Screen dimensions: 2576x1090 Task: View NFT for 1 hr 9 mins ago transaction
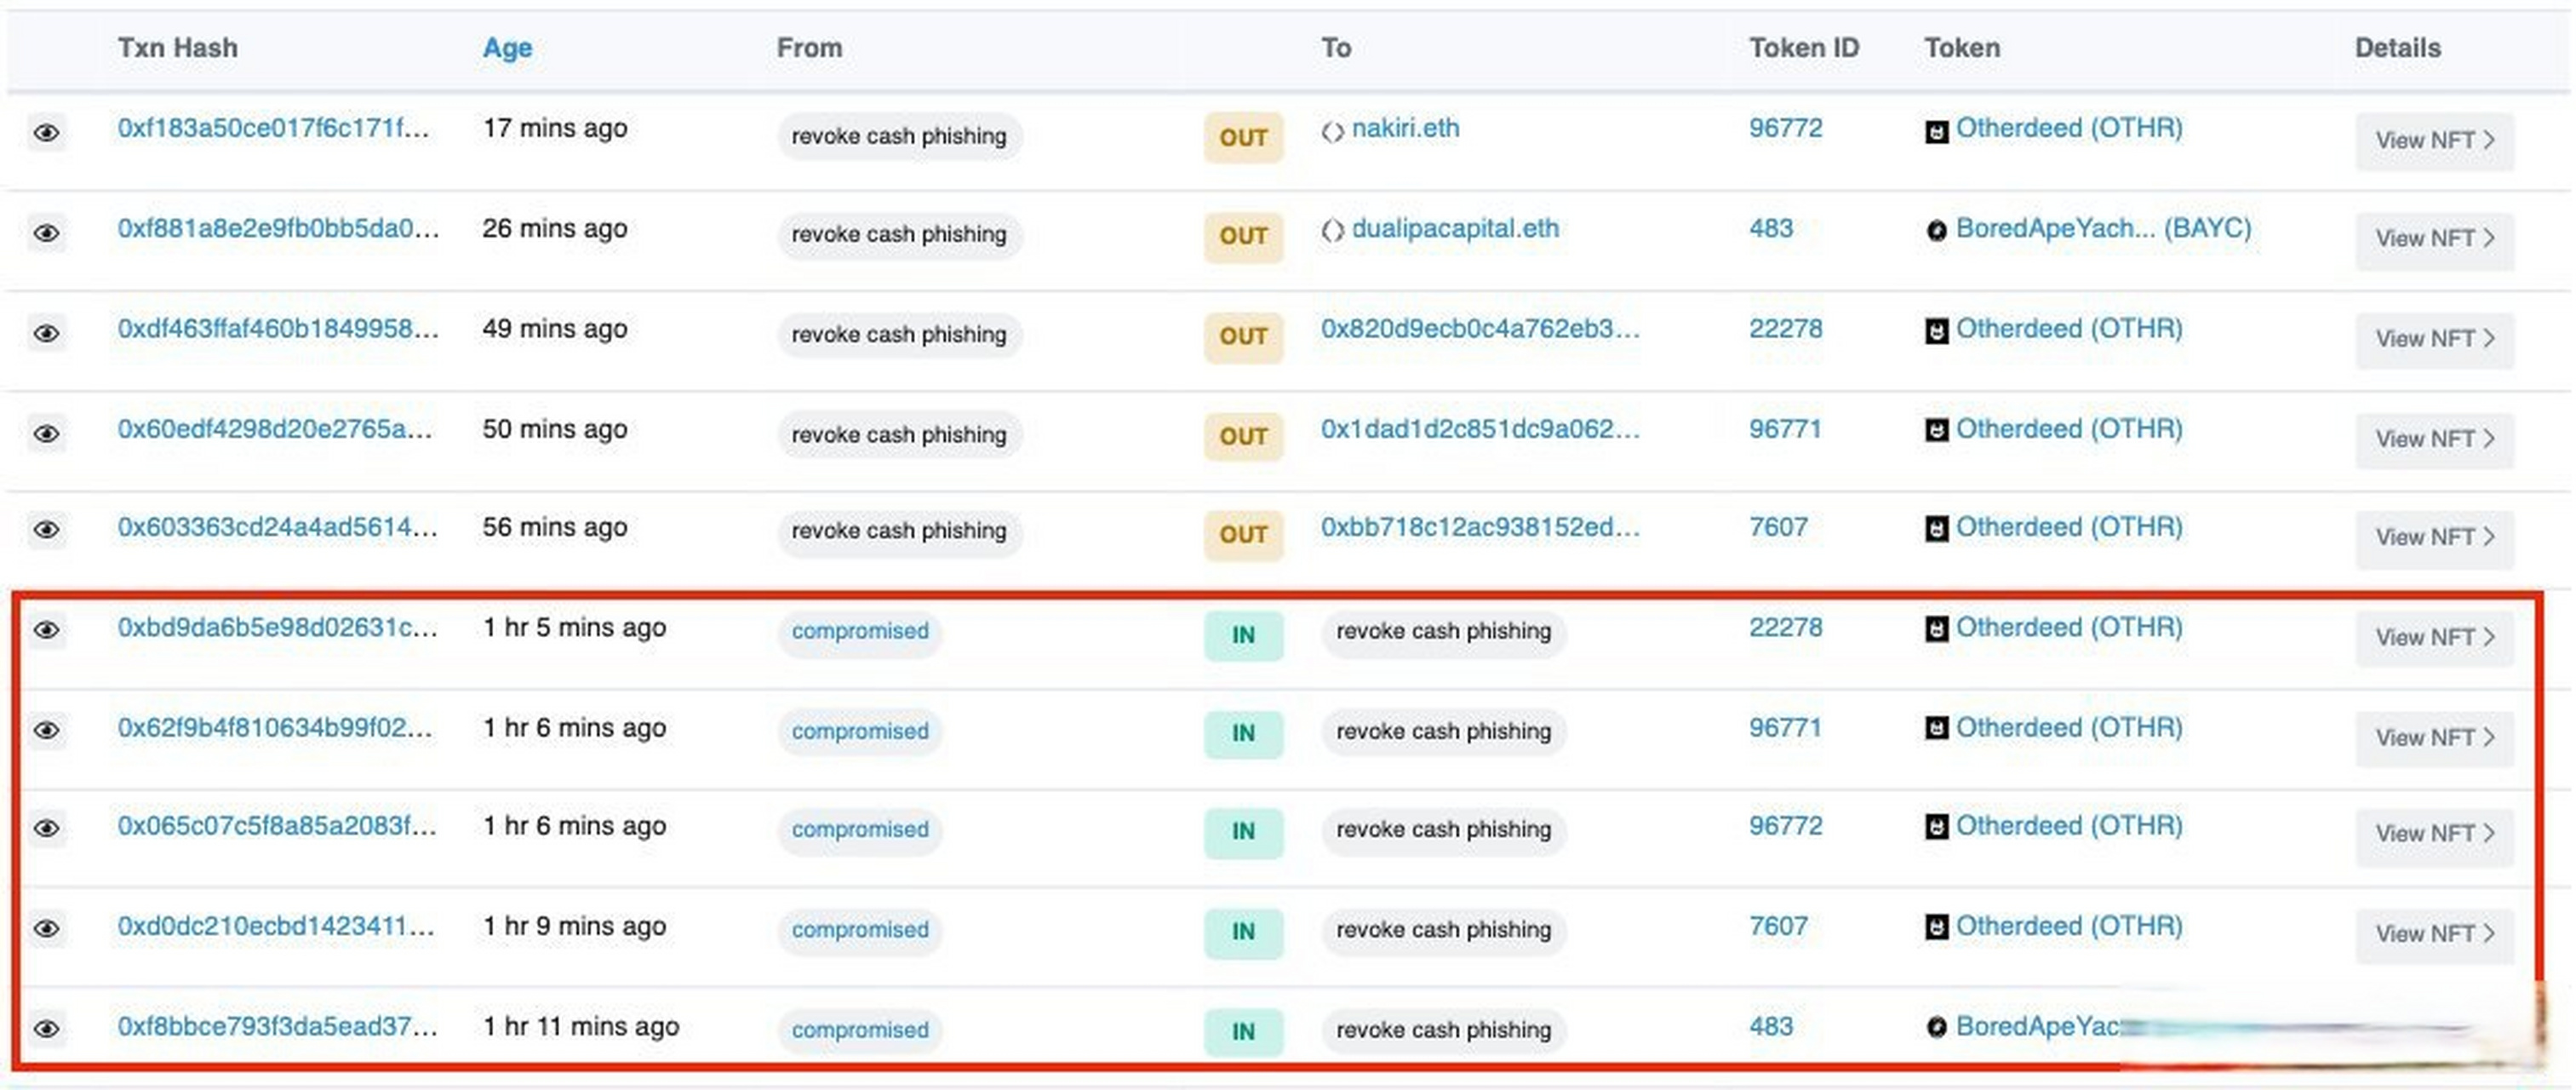[x=2434, y=935]
